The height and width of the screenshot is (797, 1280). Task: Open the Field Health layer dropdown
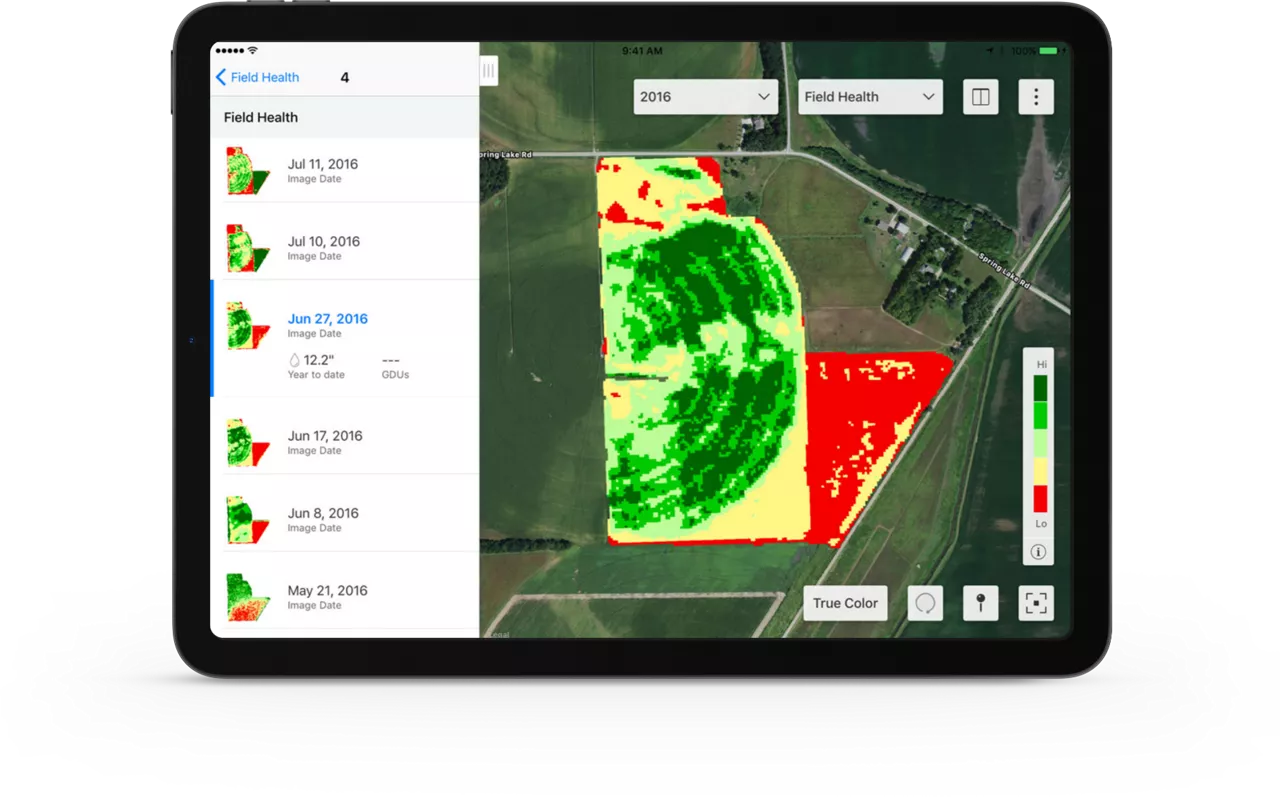[870, 97]
